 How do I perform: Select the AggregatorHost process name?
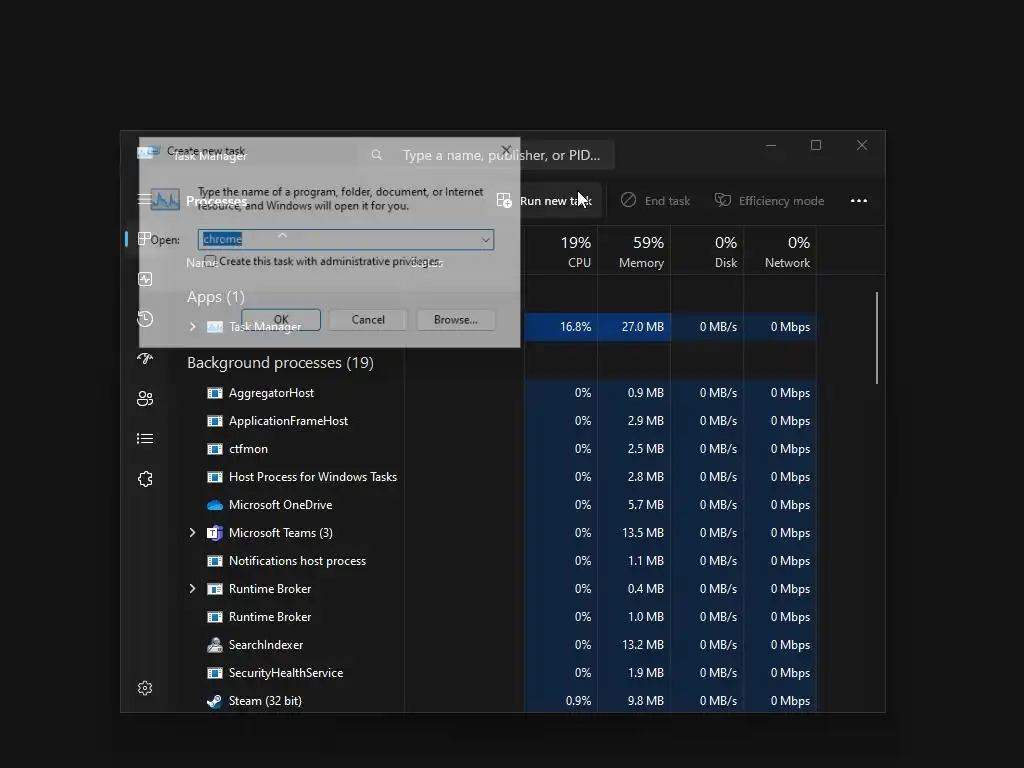(x=271, y=393)
